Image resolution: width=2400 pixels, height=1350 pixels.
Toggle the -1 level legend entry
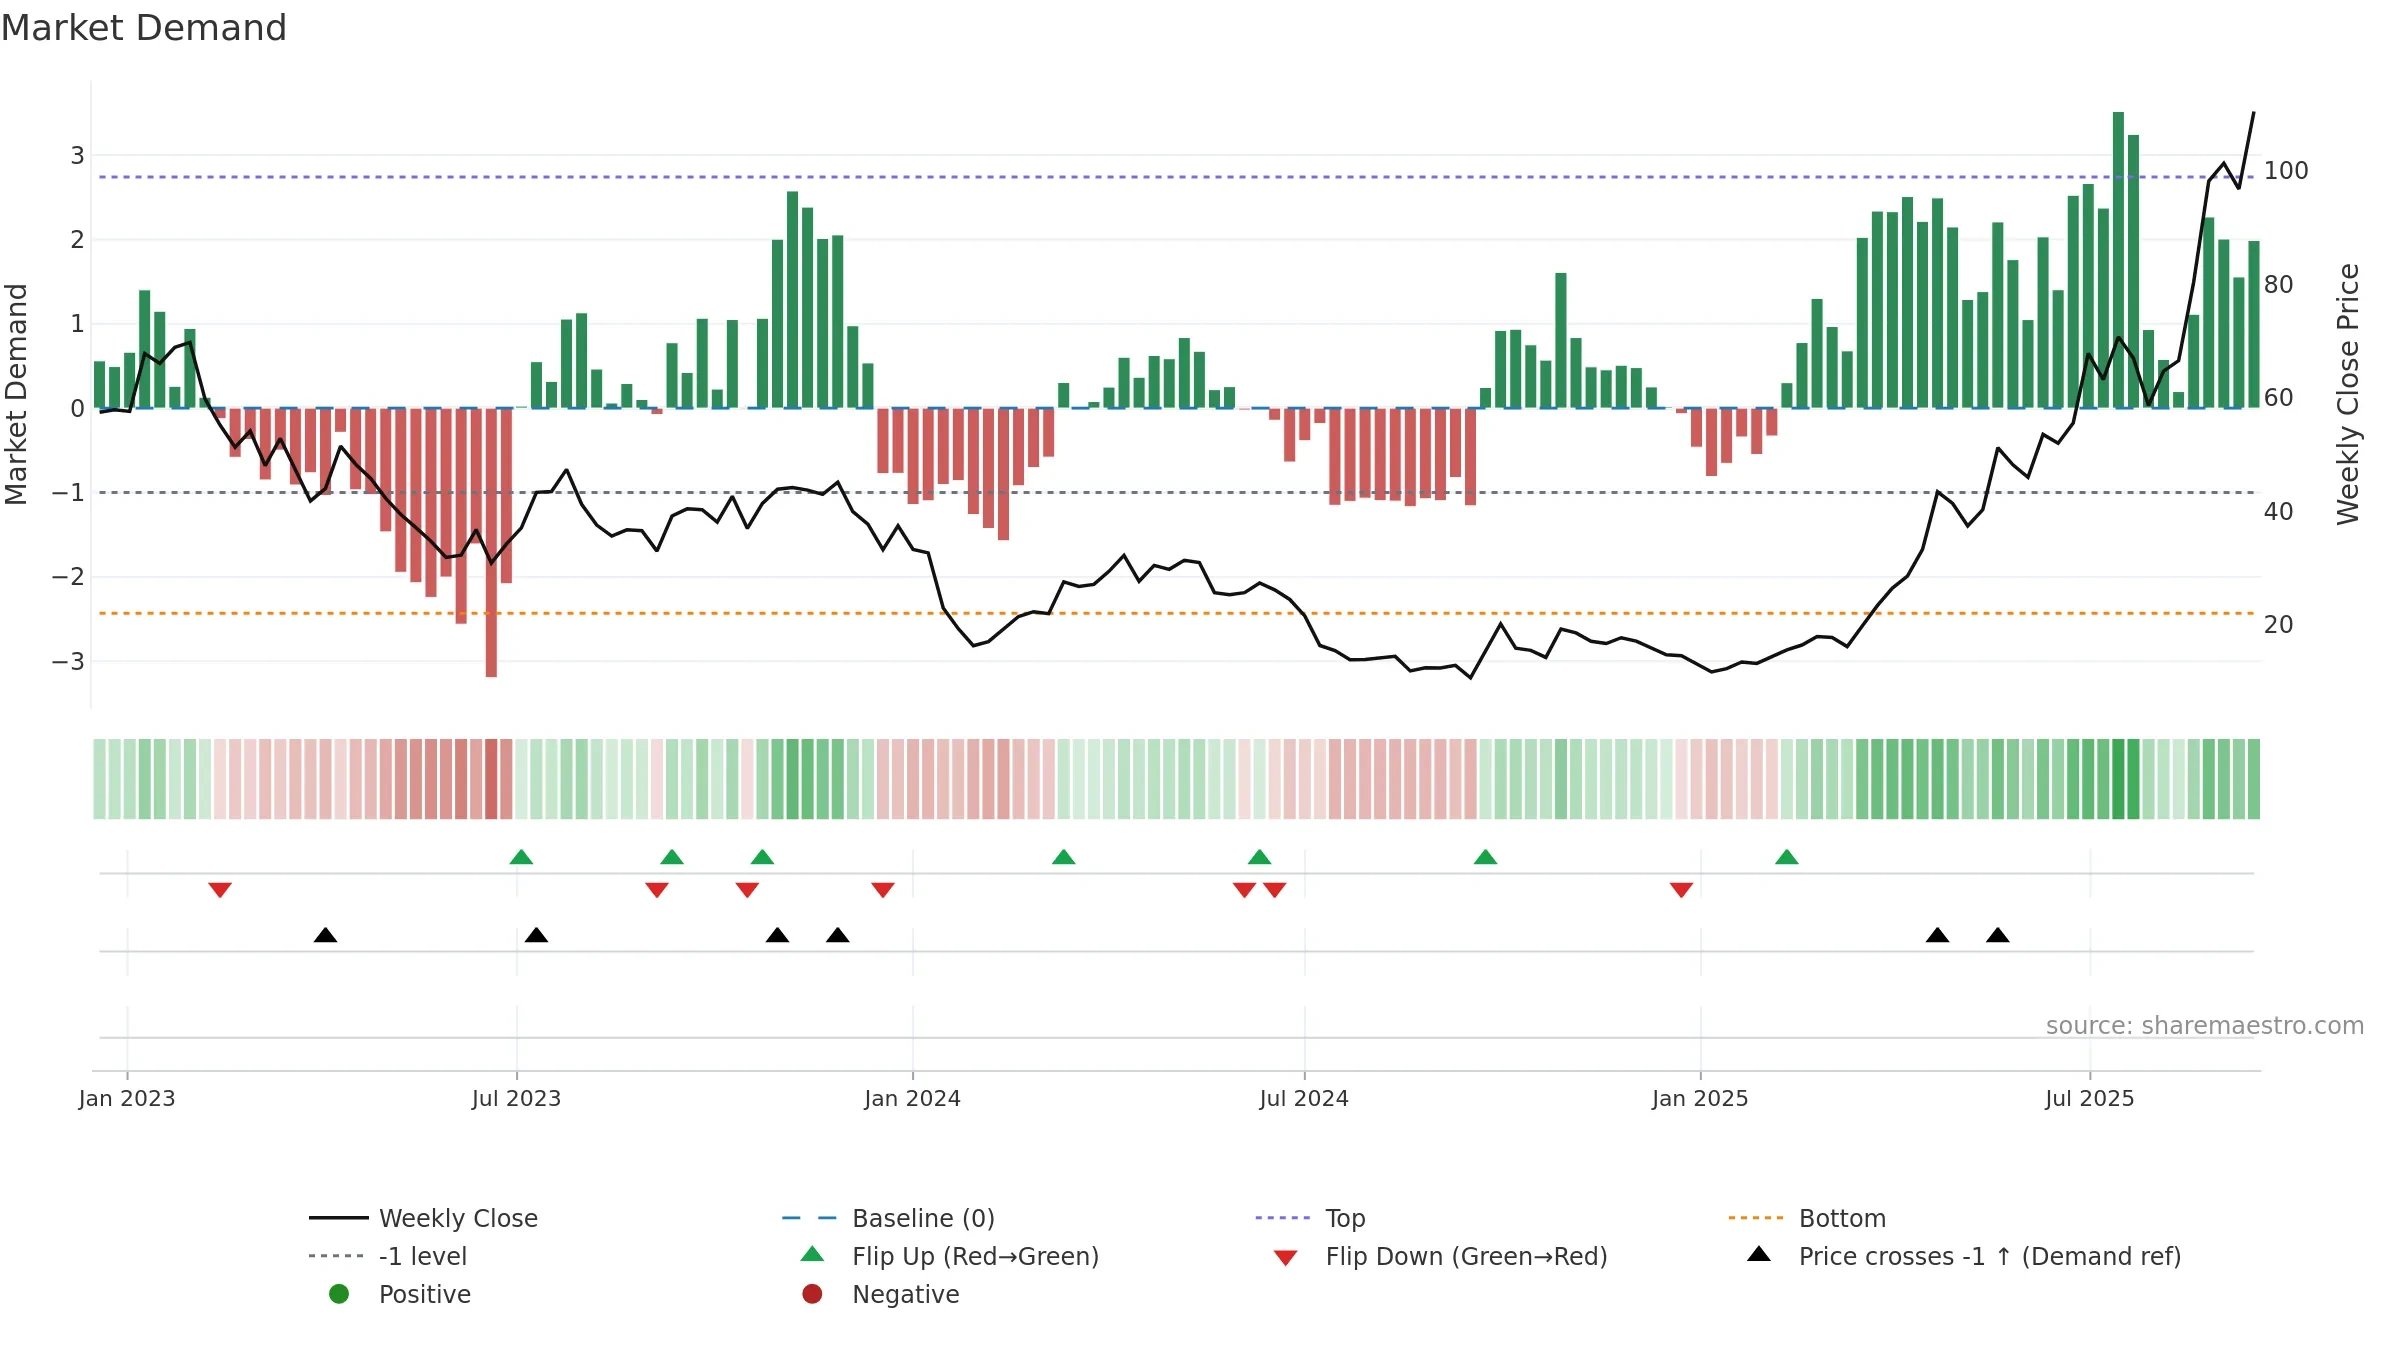tap(388, 1256)
